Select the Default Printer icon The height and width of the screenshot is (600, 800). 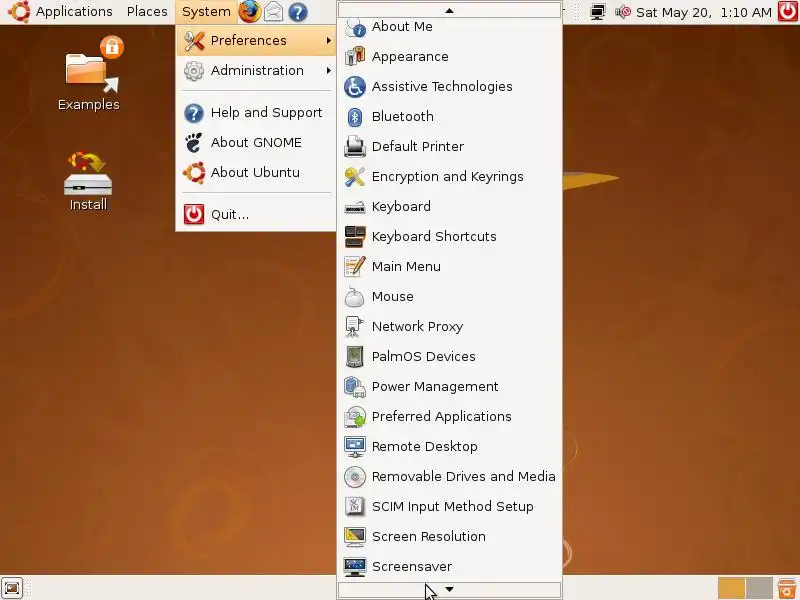tap(355, 146)
